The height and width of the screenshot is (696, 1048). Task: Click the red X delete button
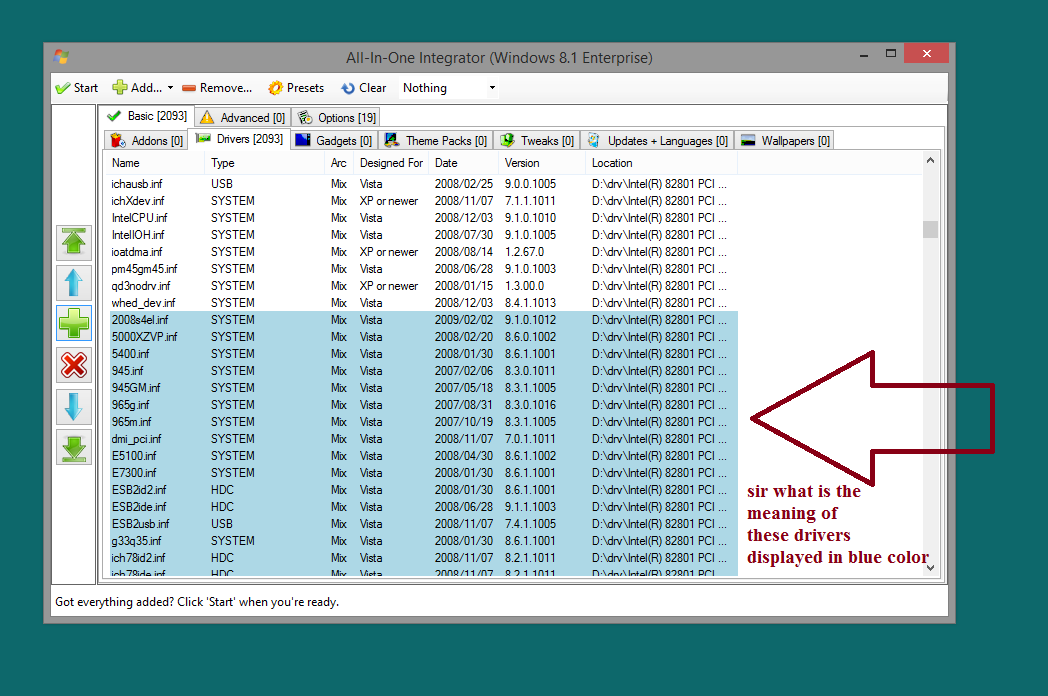pyautogui.click(x=74, y=365)
